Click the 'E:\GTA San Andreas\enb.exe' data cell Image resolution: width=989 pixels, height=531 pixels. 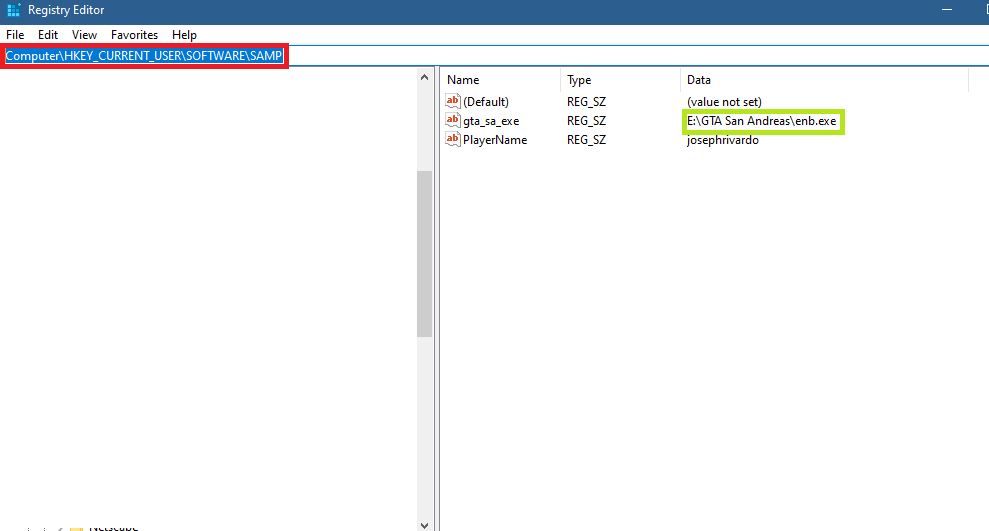(x=761, y=121)
